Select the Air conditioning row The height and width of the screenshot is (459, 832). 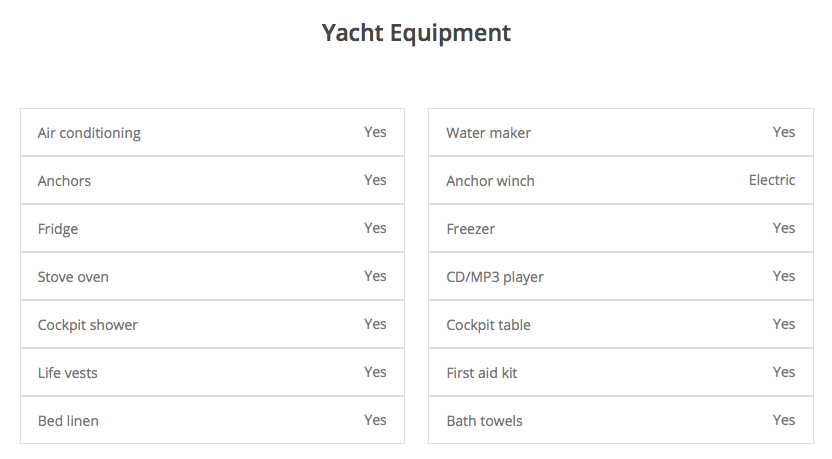point(212,132)
